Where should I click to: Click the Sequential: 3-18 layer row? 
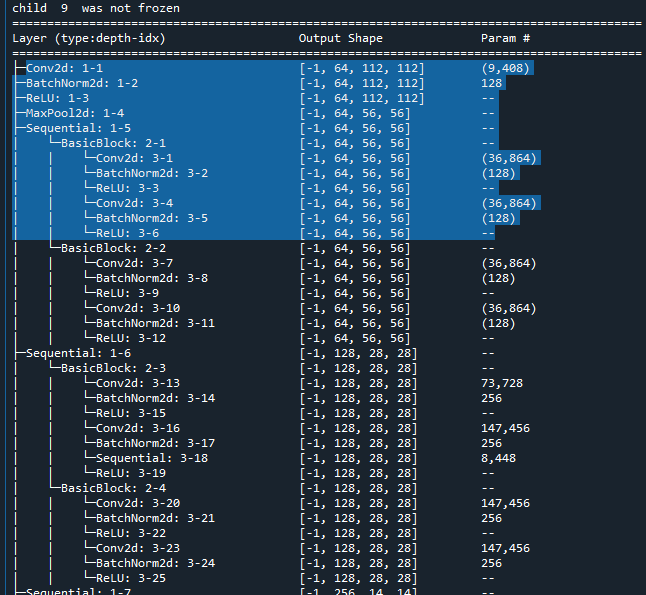coord(145,458)
